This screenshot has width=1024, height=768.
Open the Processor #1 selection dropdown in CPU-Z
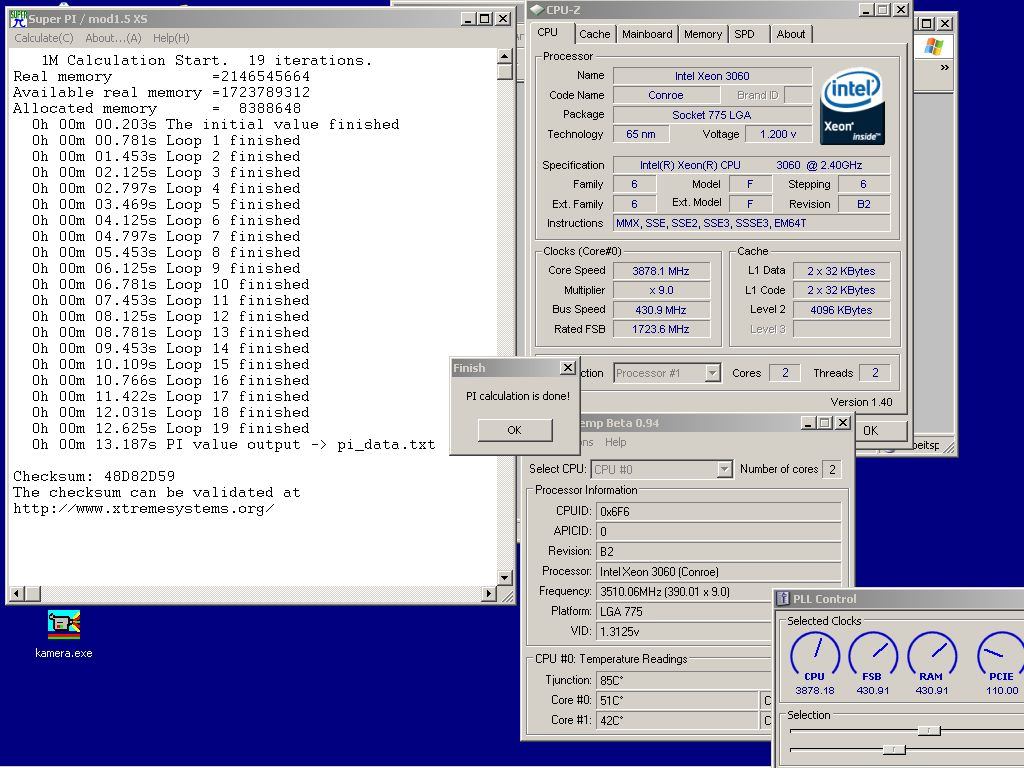[x=667, y=373]
